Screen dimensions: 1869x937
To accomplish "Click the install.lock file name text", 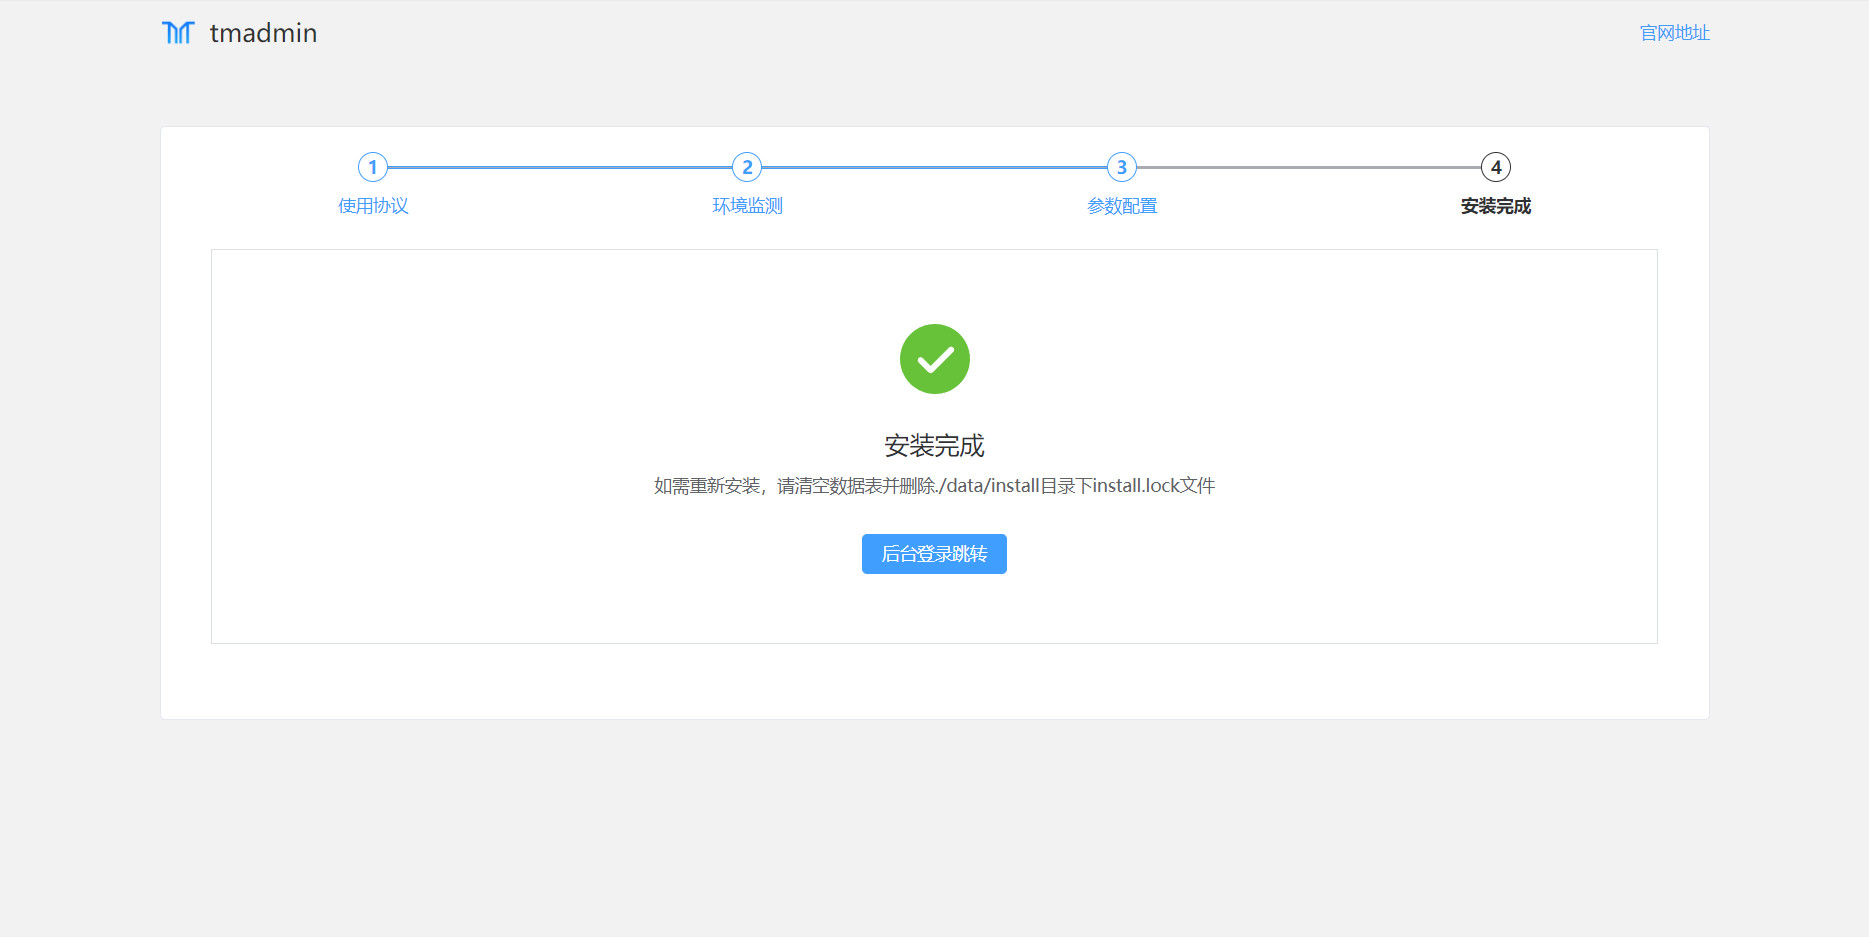I will coord(1135,486).
